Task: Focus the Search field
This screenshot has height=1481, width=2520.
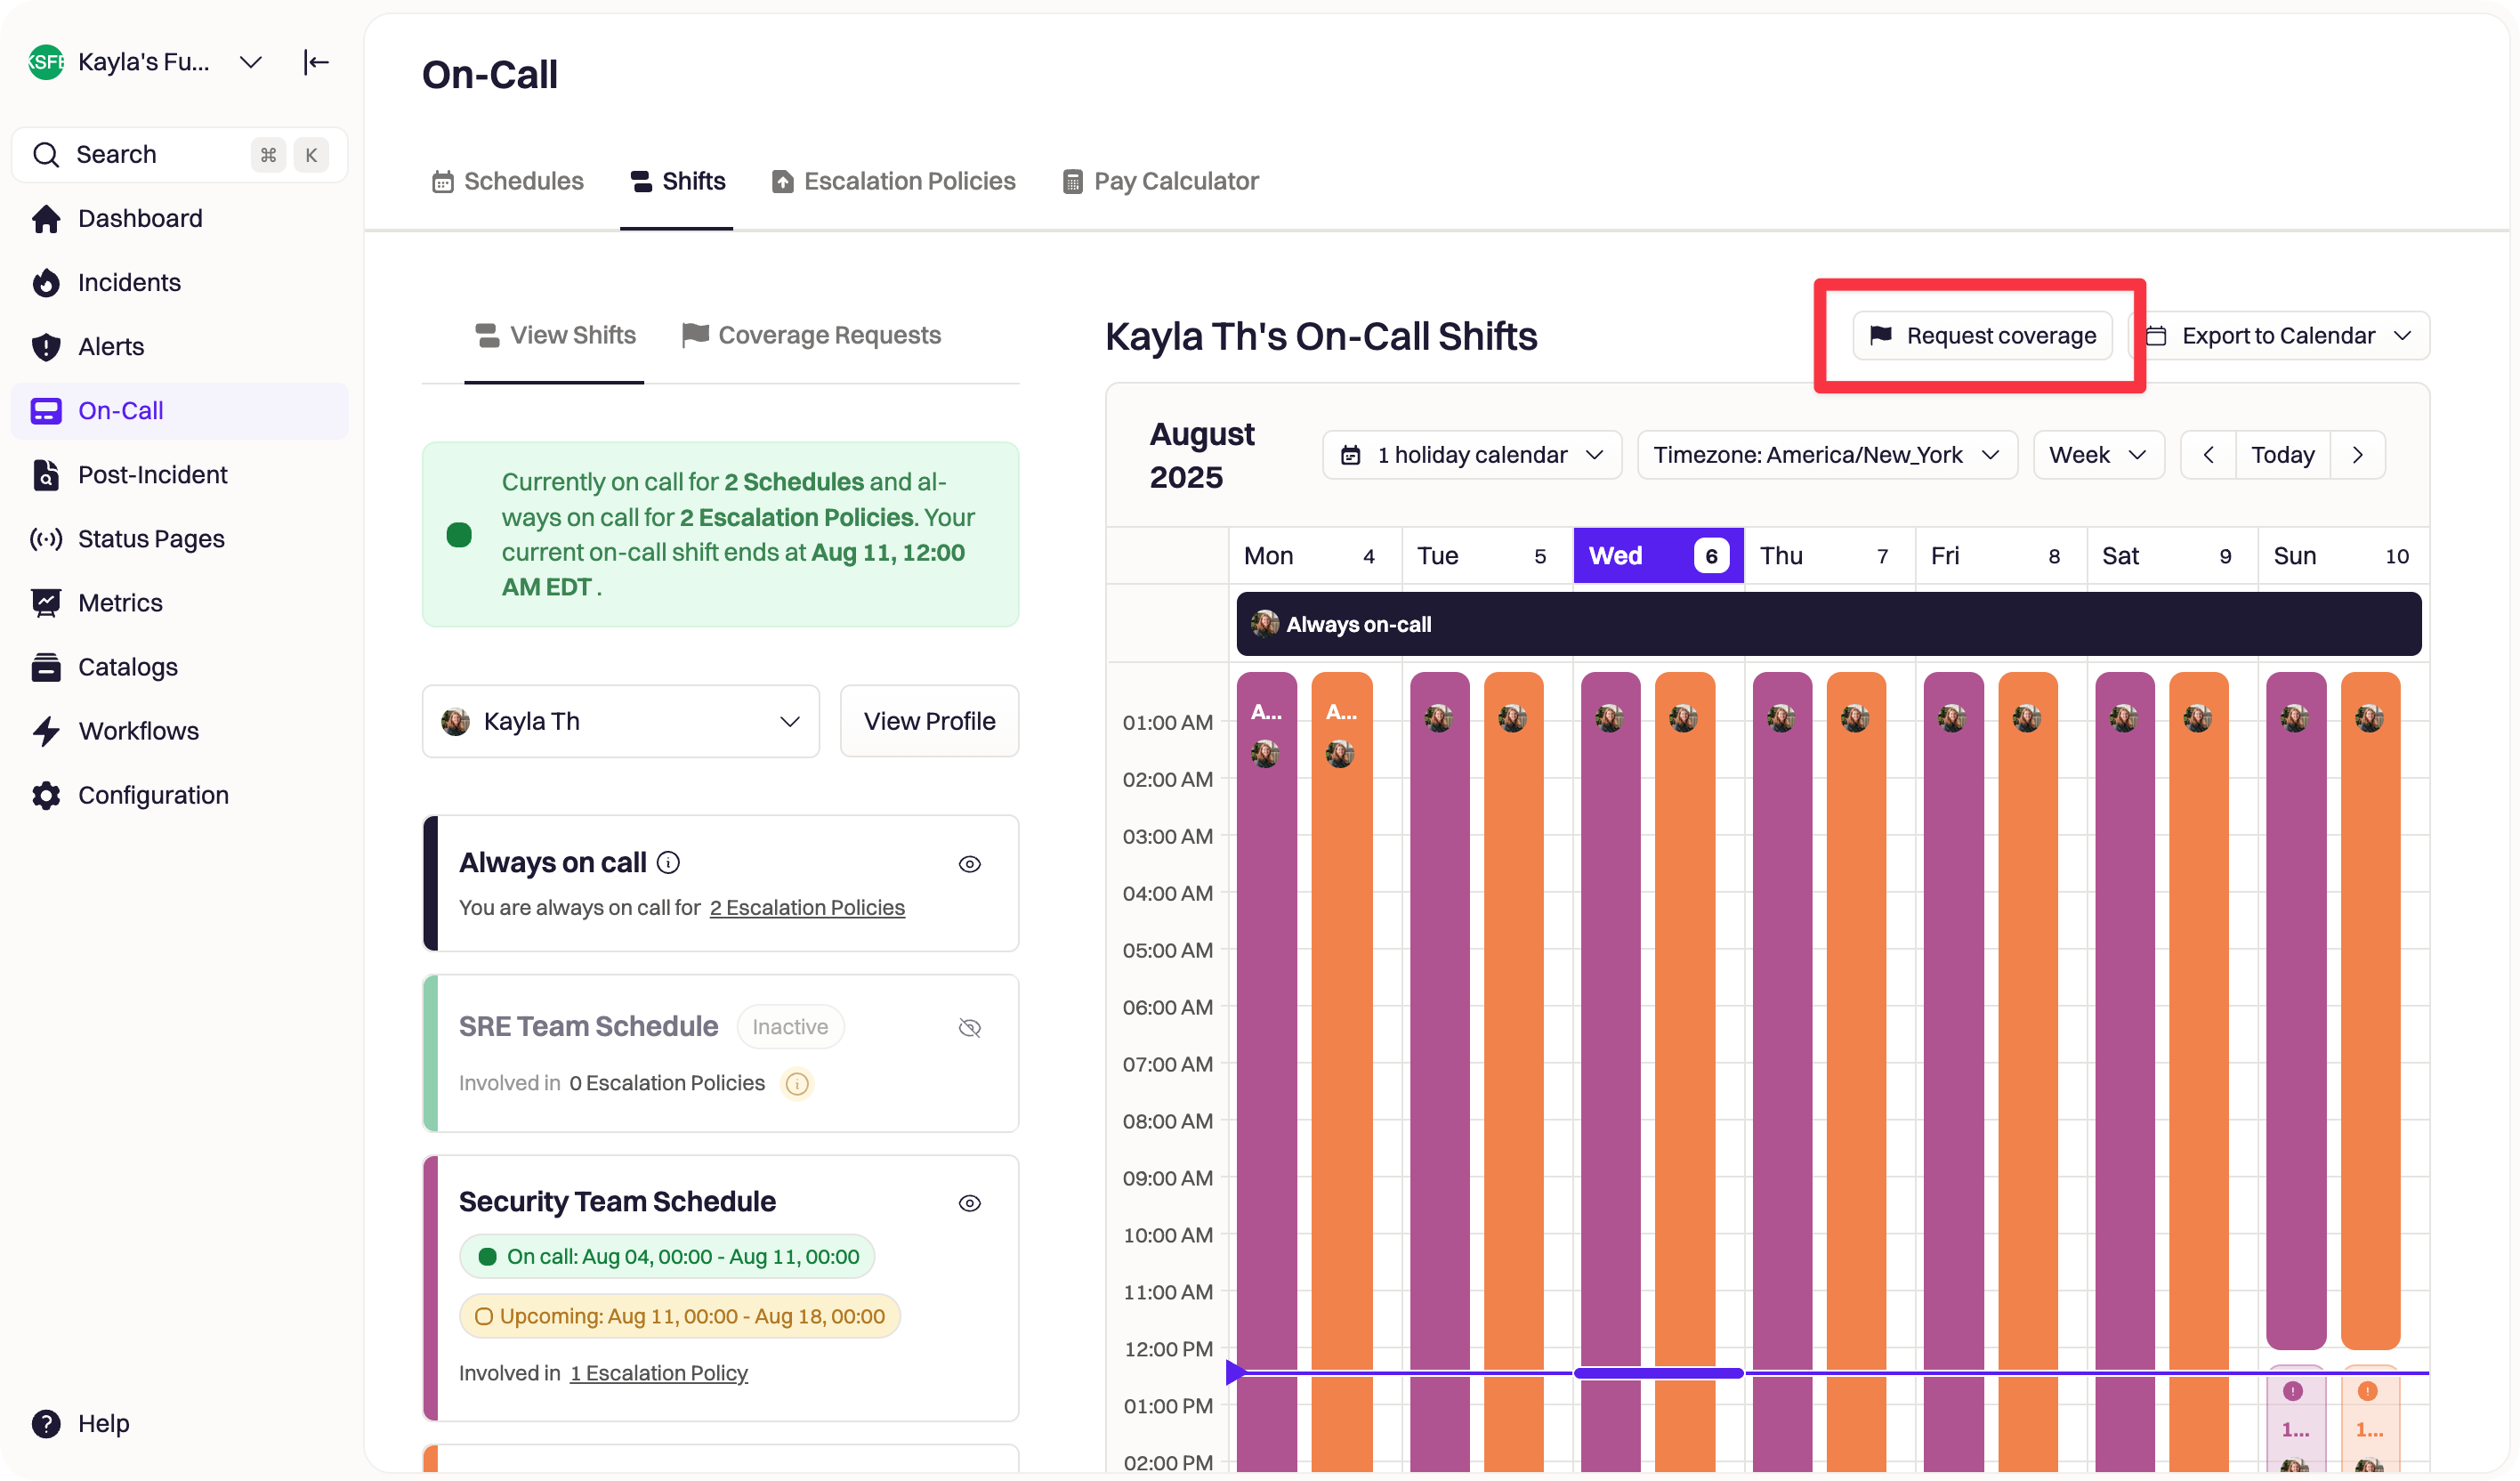Action: (x=180, y=154)
